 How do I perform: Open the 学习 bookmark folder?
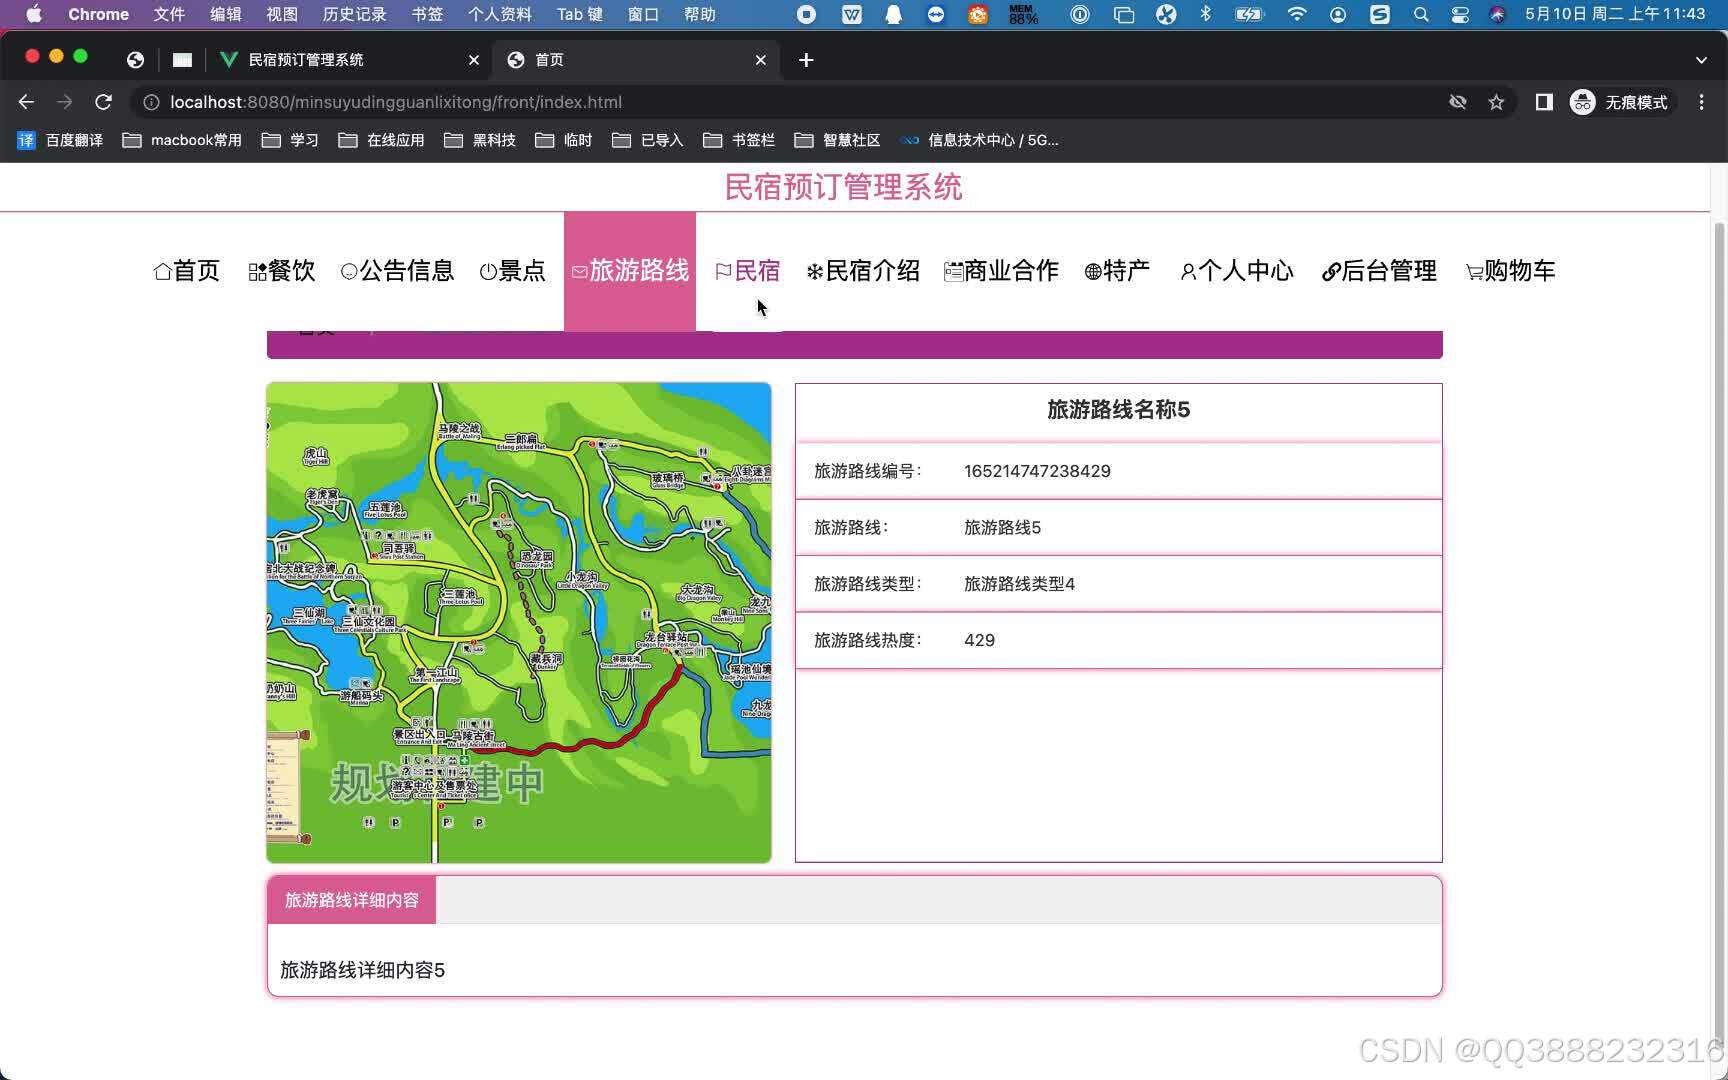(x=290, y=140)
